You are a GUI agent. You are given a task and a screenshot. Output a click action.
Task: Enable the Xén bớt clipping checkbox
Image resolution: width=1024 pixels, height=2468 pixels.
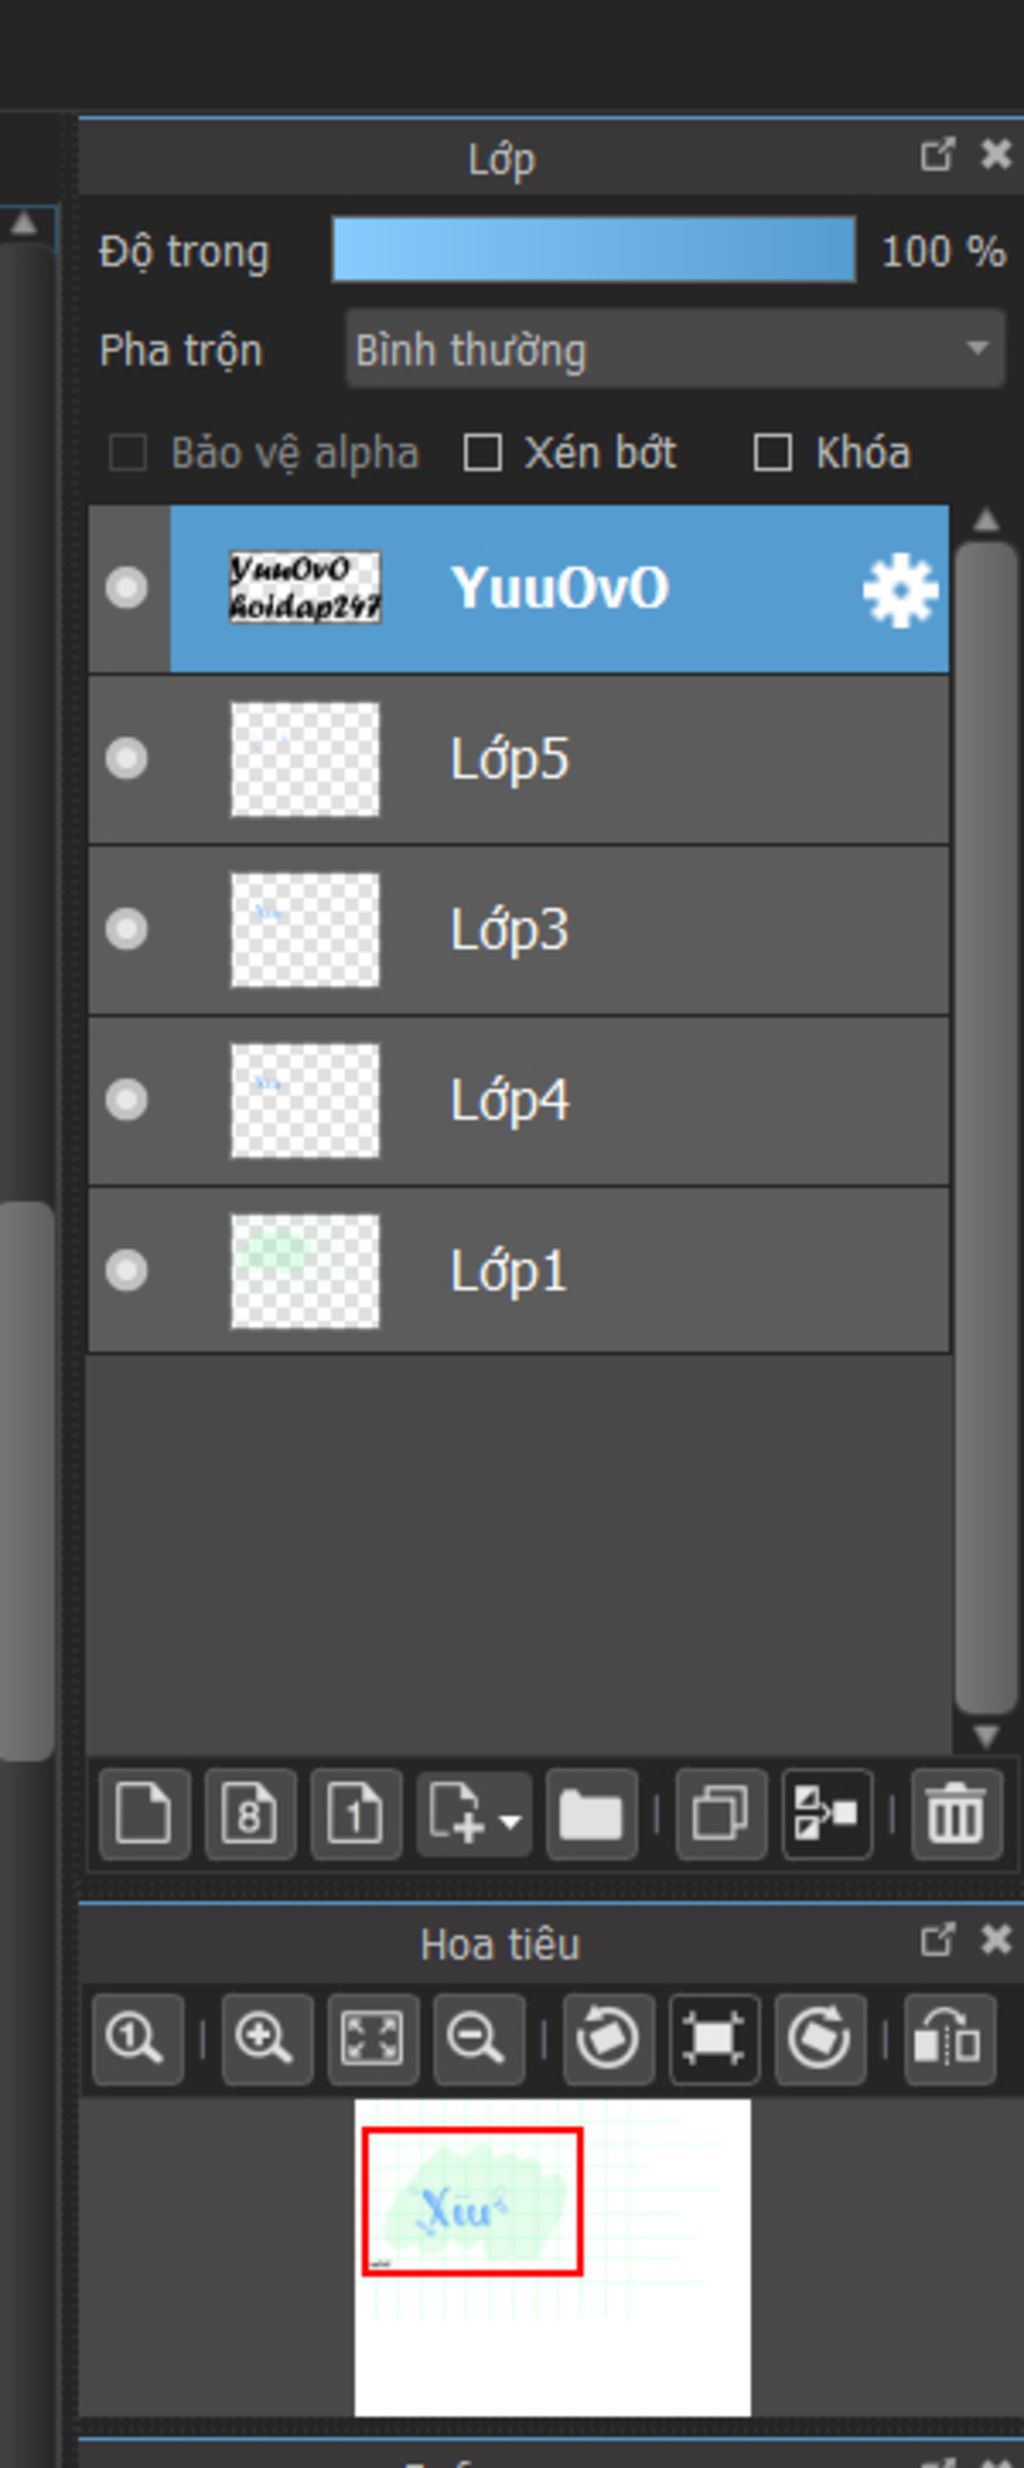click(x=483, y=453)
